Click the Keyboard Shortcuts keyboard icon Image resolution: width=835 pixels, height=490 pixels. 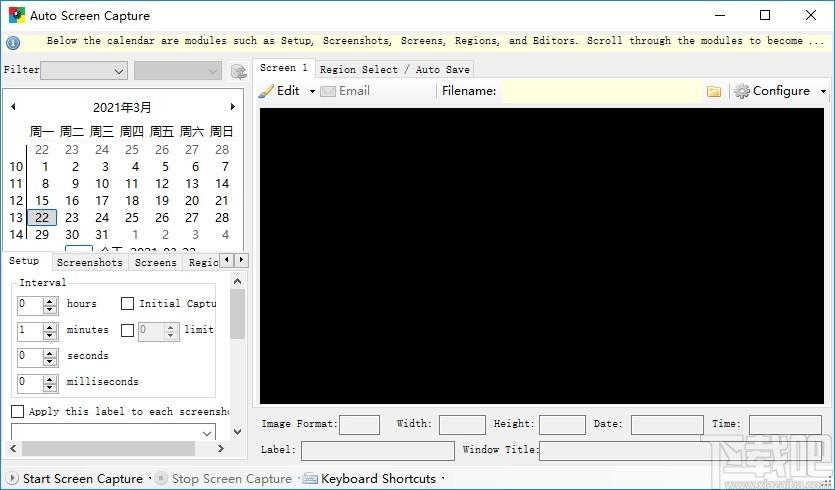[310, 478]
